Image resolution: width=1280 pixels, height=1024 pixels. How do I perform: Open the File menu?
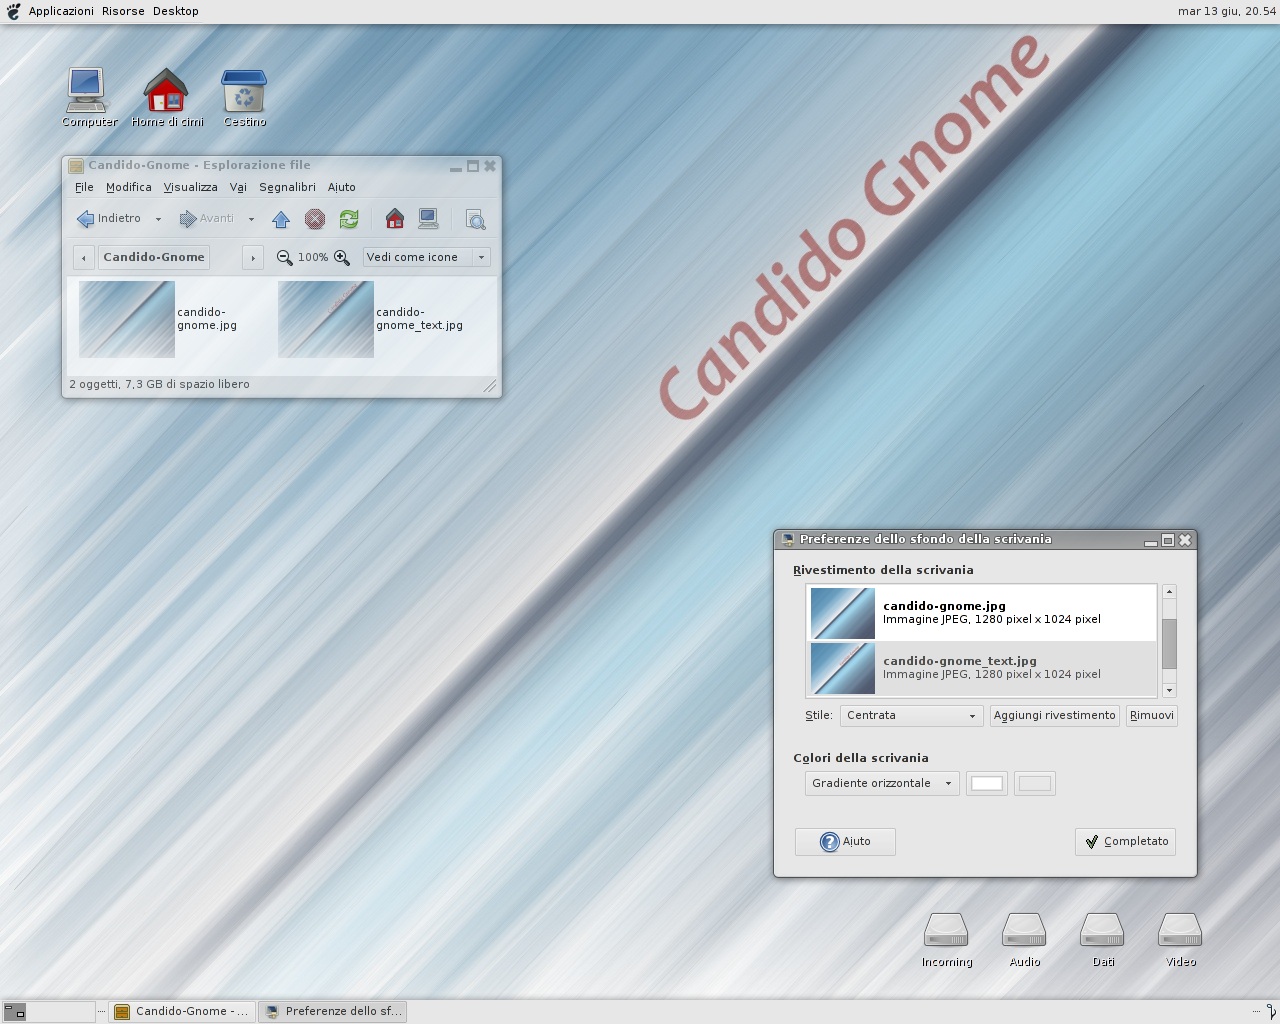84,187
